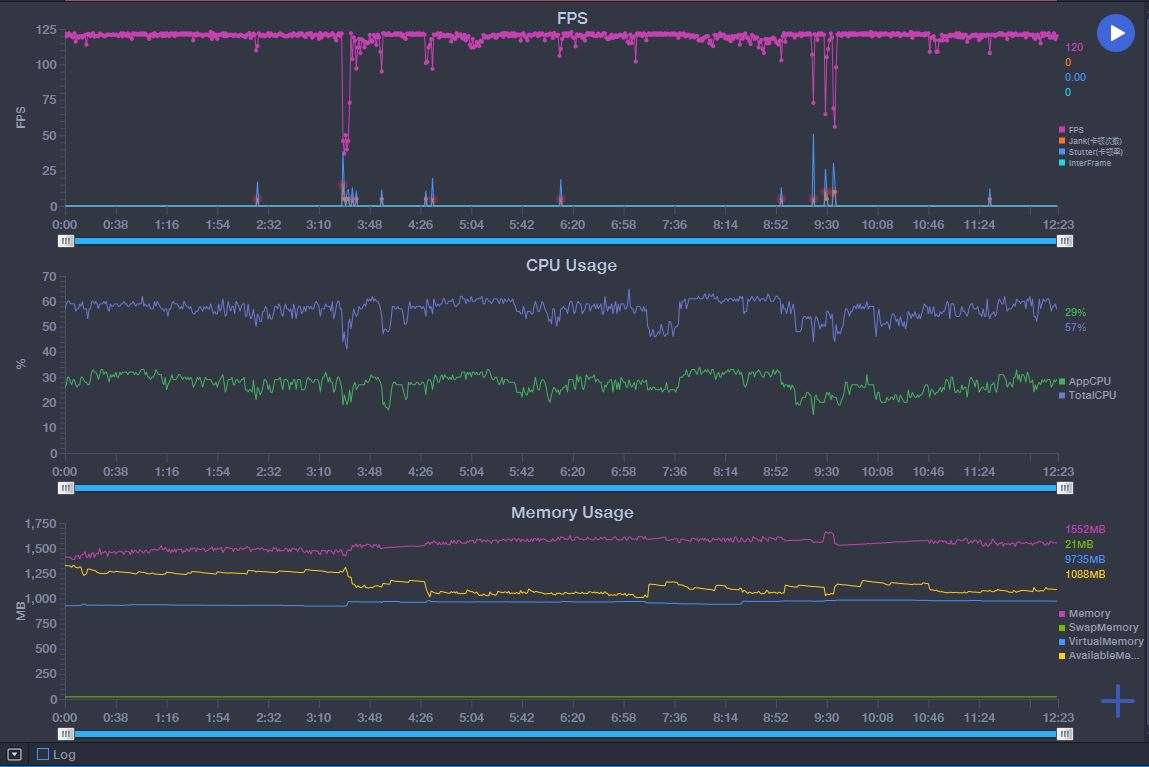Click FPS chart left range slider handle
Screen dimensions: 1149x767
coord(66,241)
